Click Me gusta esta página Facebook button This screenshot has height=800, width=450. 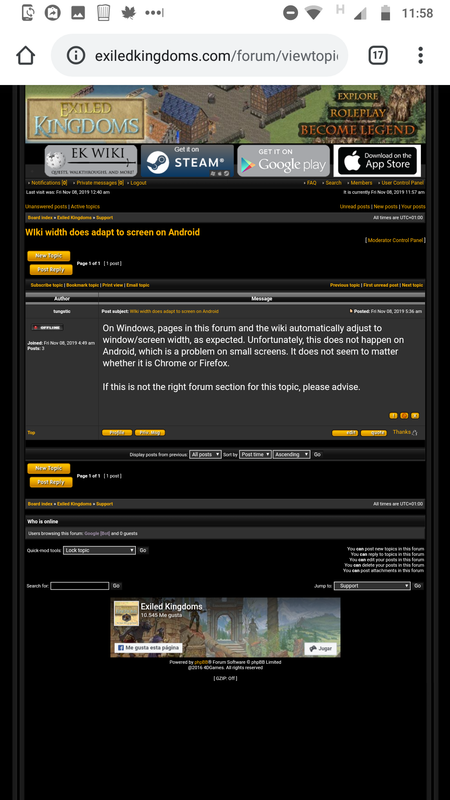pos(148,648)
